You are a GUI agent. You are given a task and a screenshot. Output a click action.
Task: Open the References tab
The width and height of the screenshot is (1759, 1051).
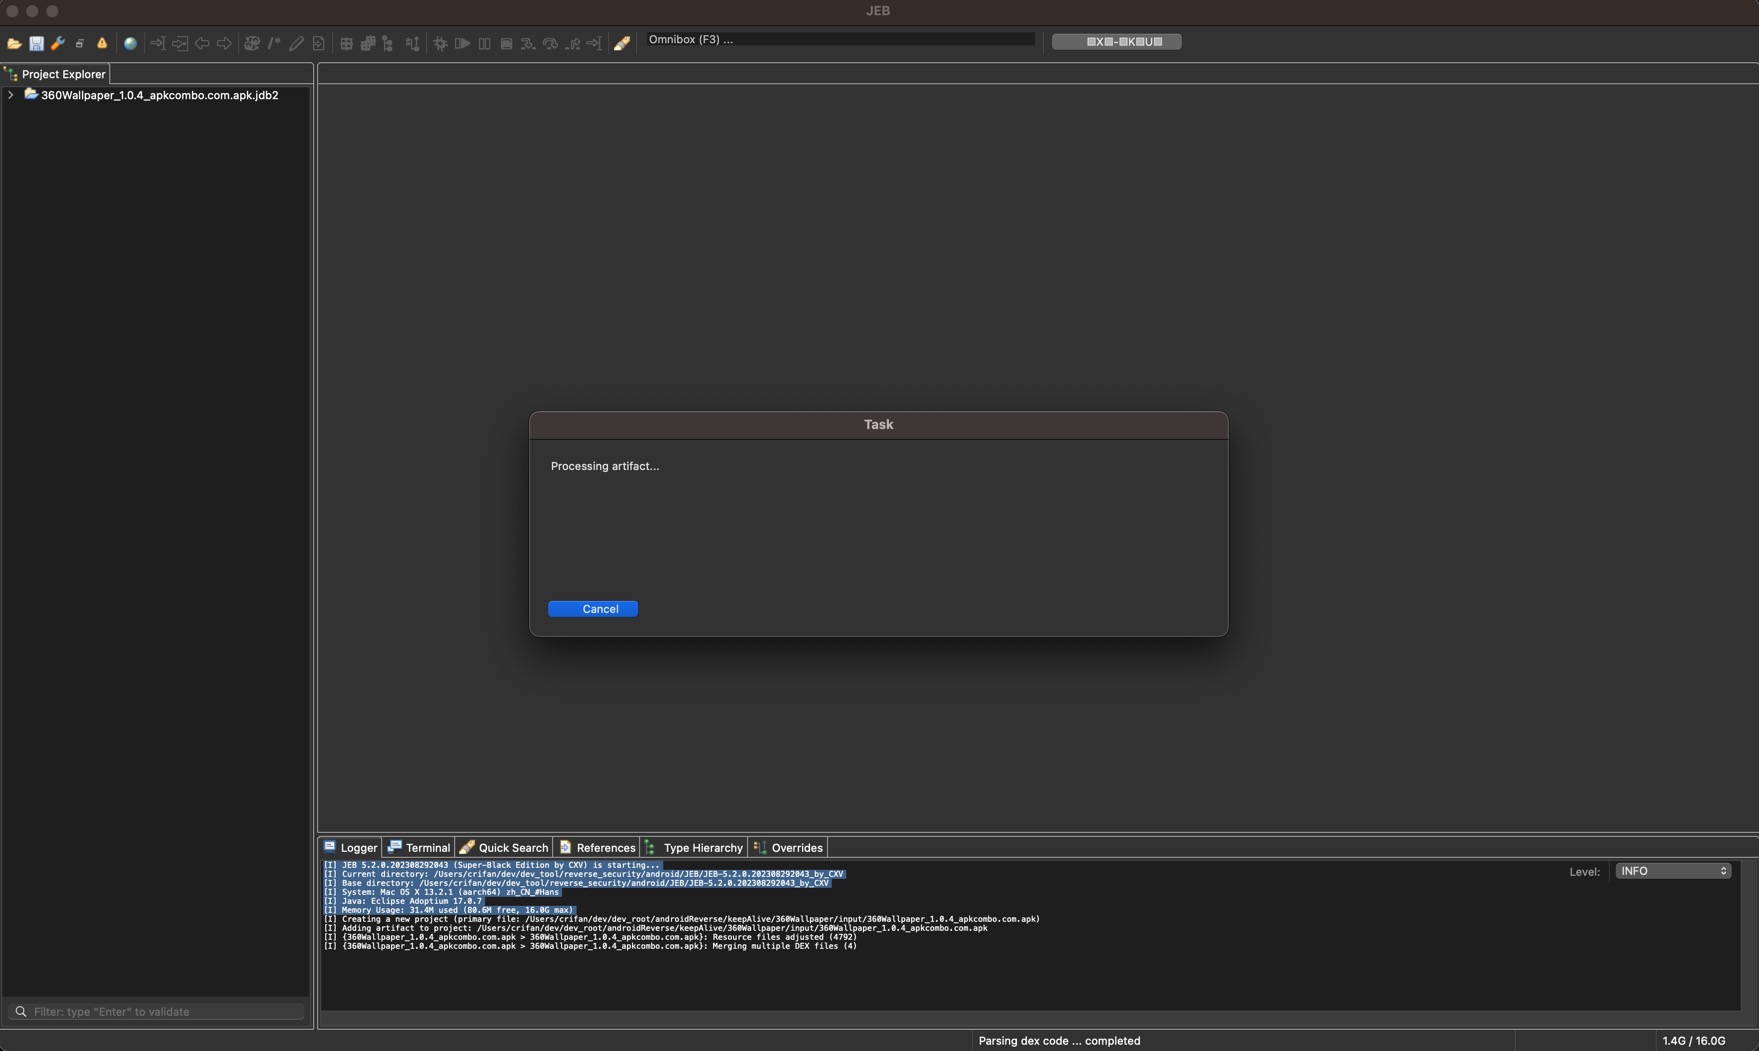pyautogui.click(x=597, y=847)
